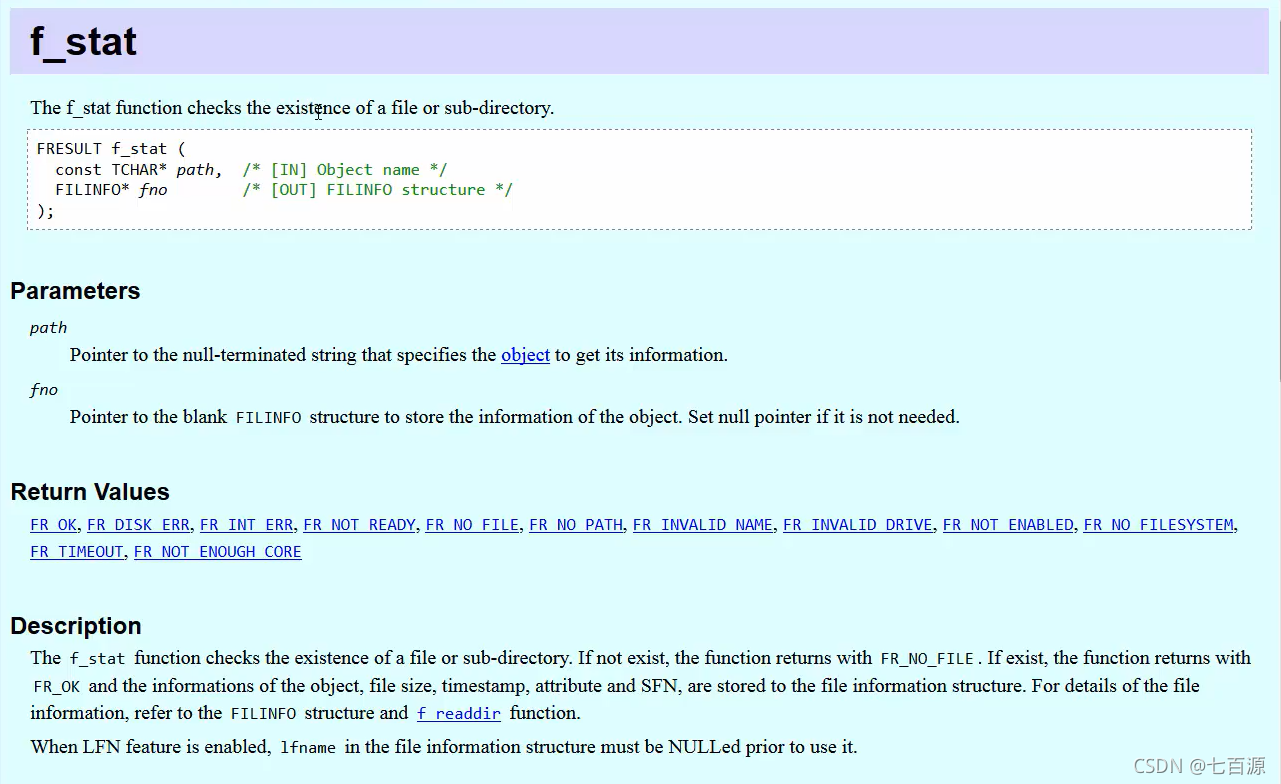Screen dimensions: 1281x784
Task: Open the FR_NOT_ENABLED link
Action: coord(1008,525)
